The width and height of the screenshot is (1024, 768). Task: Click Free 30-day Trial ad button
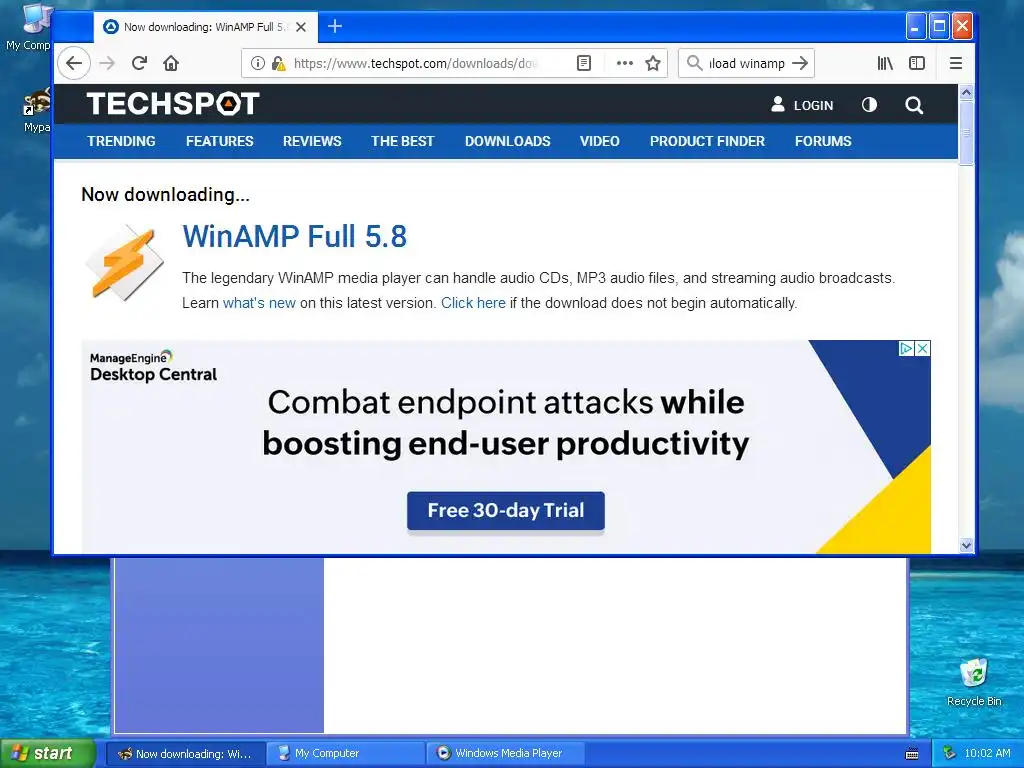pyautogui.click(x=505, y=510)
